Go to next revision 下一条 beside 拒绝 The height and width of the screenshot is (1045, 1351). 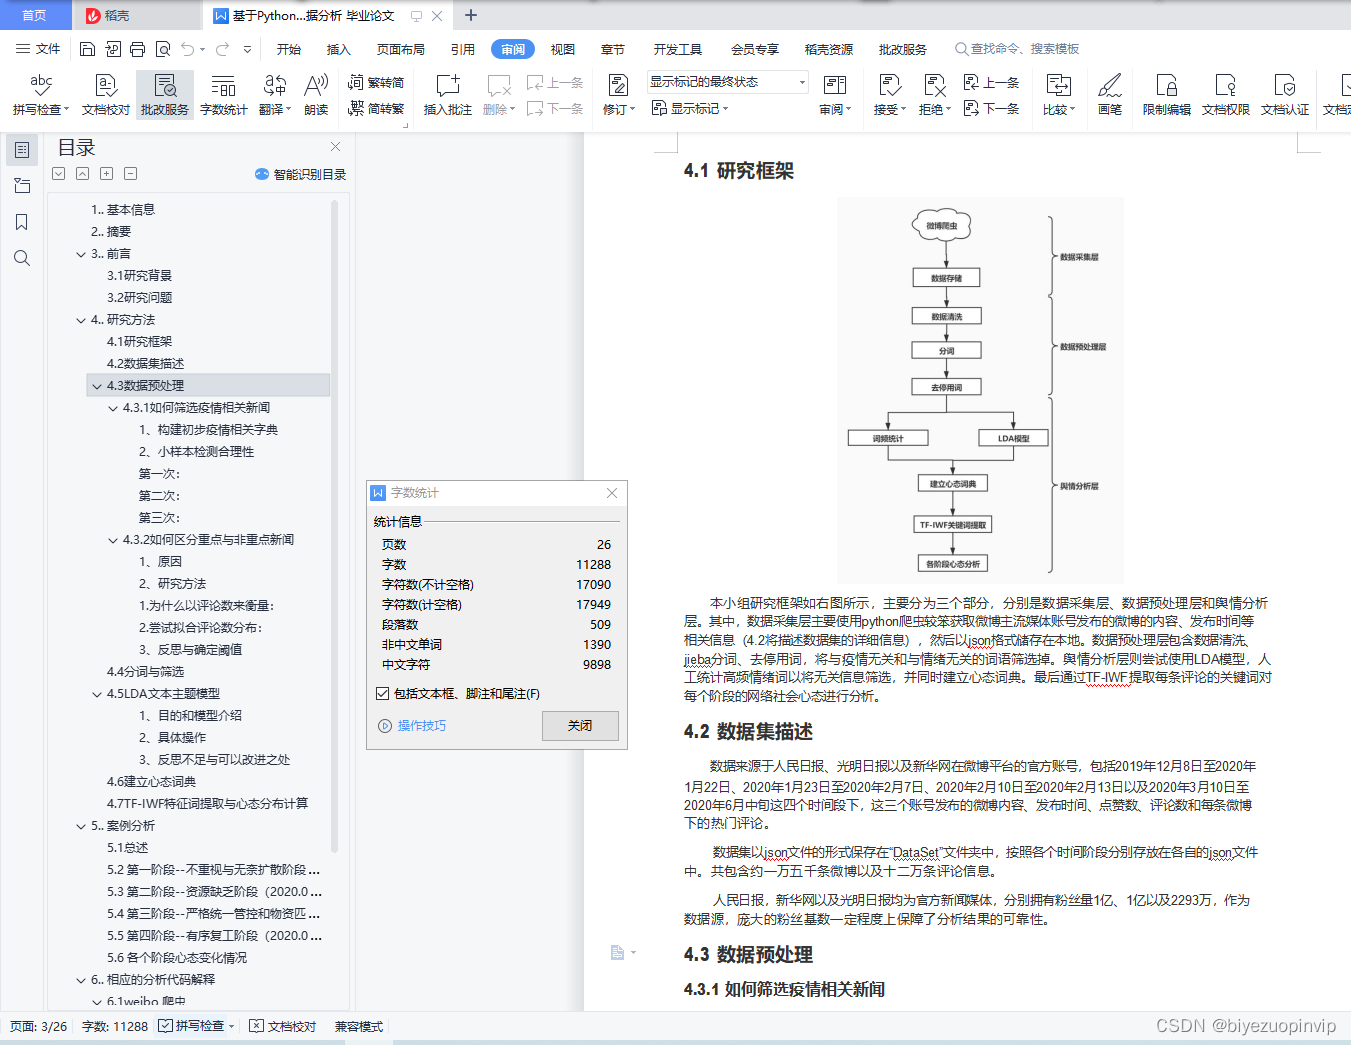(x=991, y=108)
